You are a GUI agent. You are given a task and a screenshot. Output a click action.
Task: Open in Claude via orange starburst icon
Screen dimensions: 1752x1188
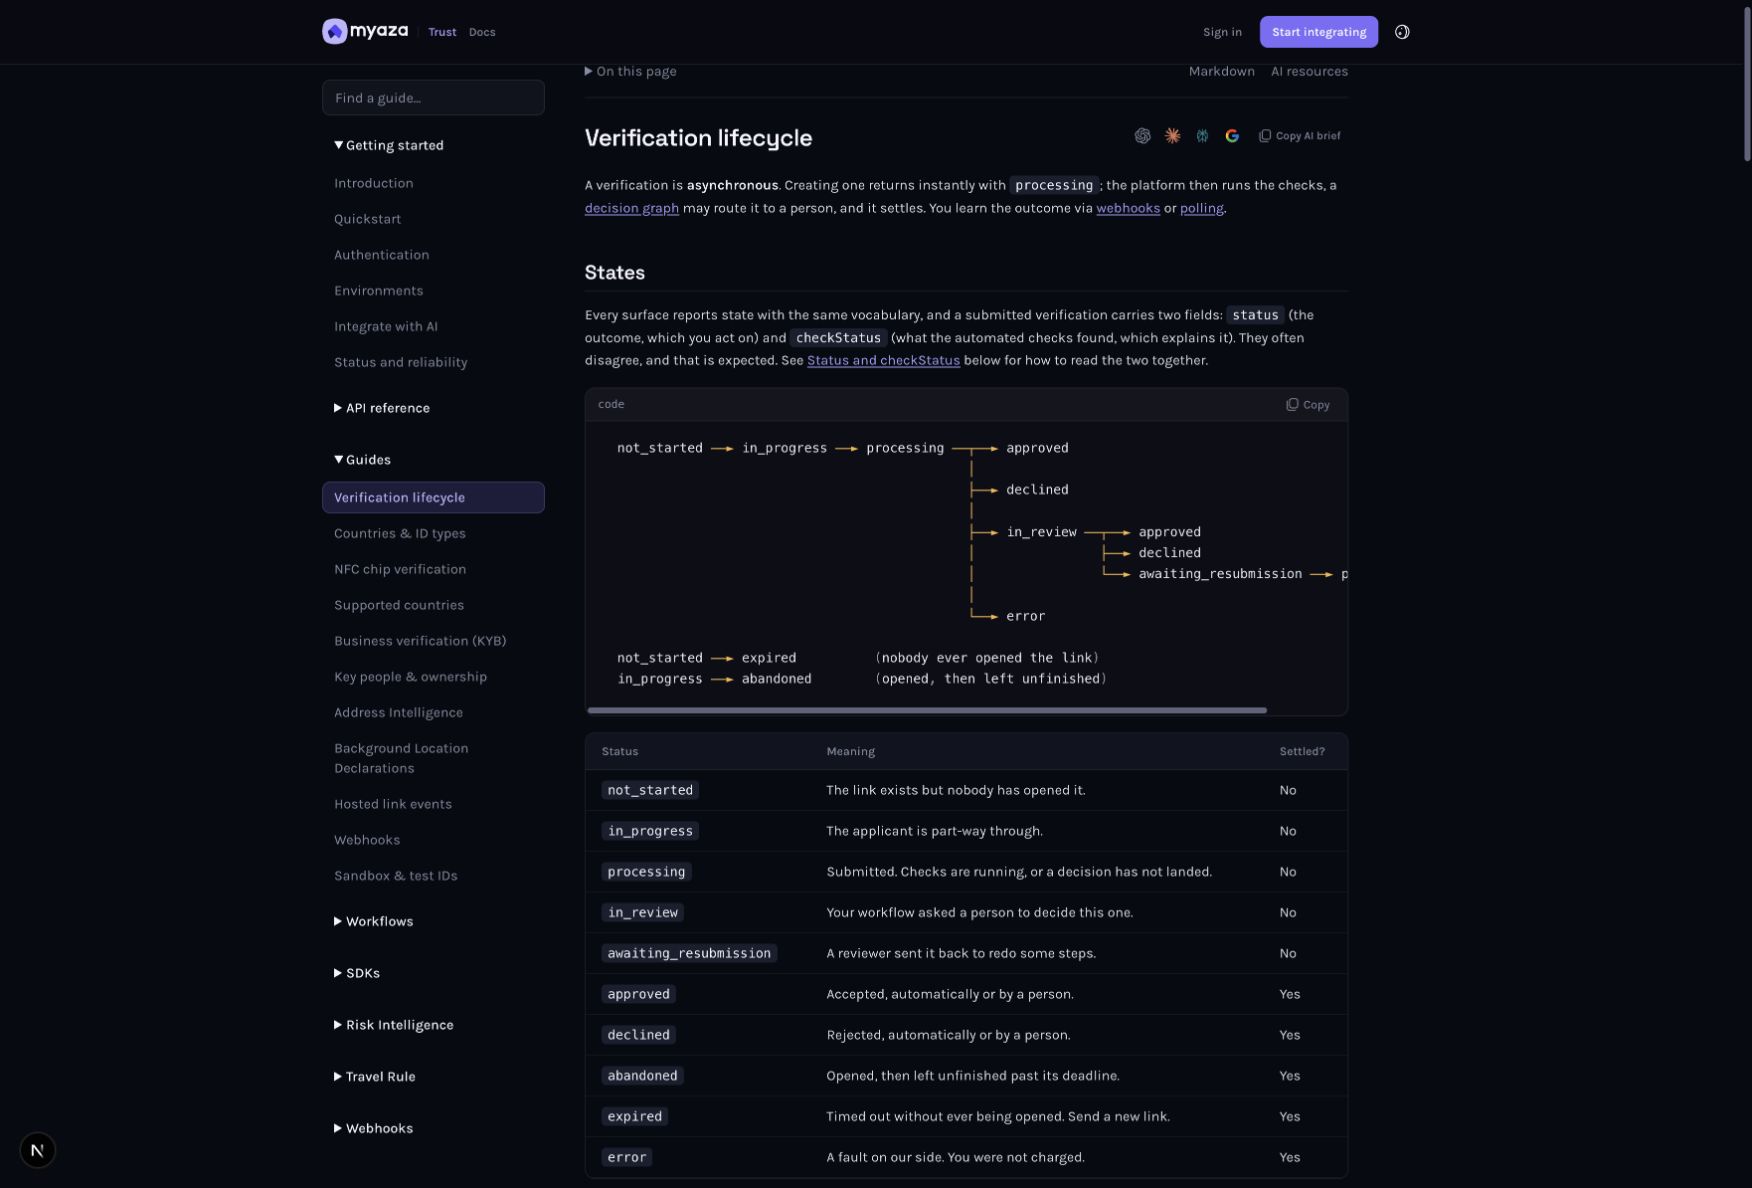[1172, 136]
